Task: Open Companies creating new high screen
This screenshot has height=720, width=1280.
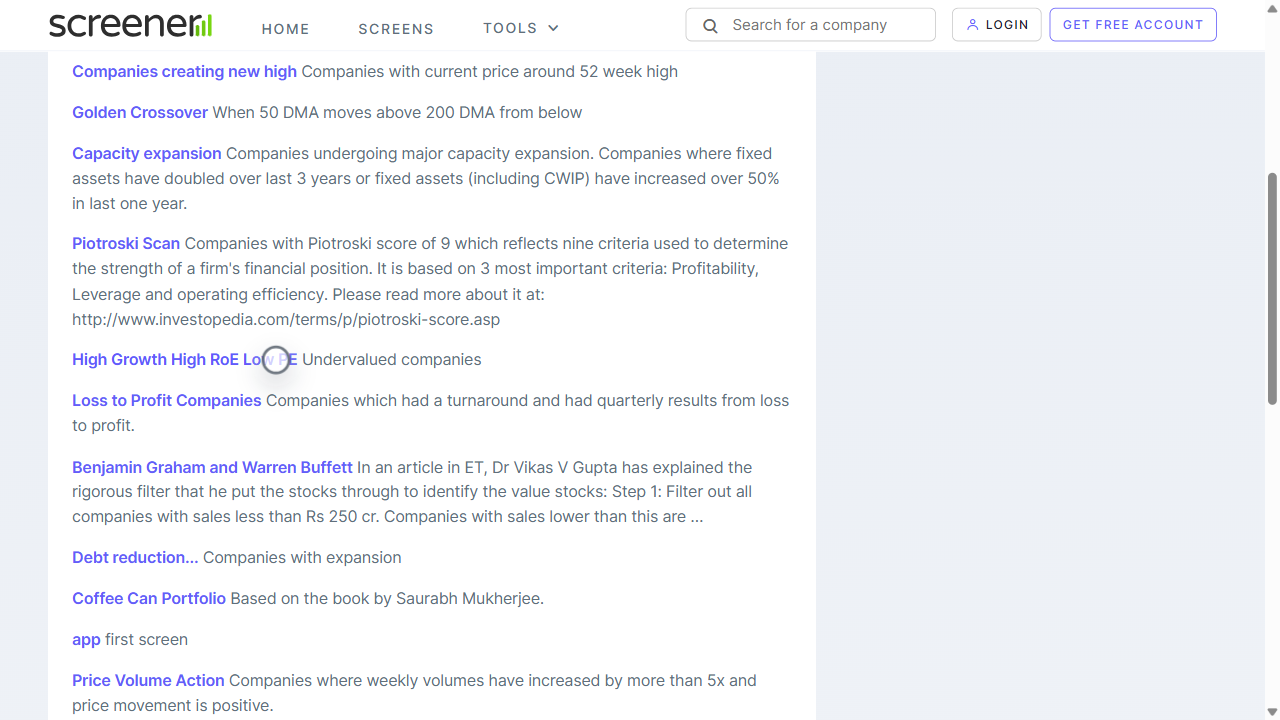Action: [184, 71]
